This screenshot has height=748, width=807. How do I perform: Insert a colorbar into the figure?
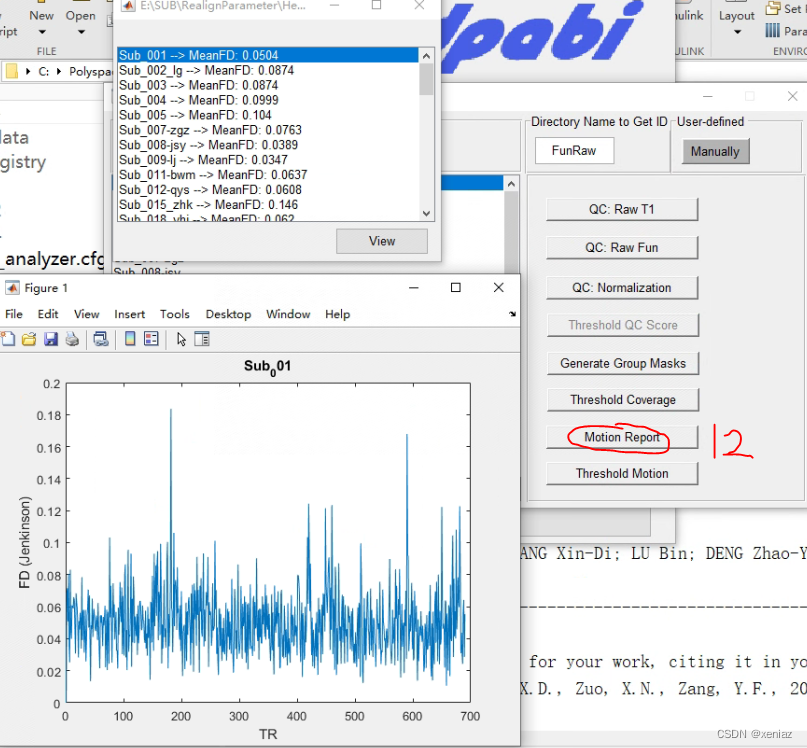(131, 338)
